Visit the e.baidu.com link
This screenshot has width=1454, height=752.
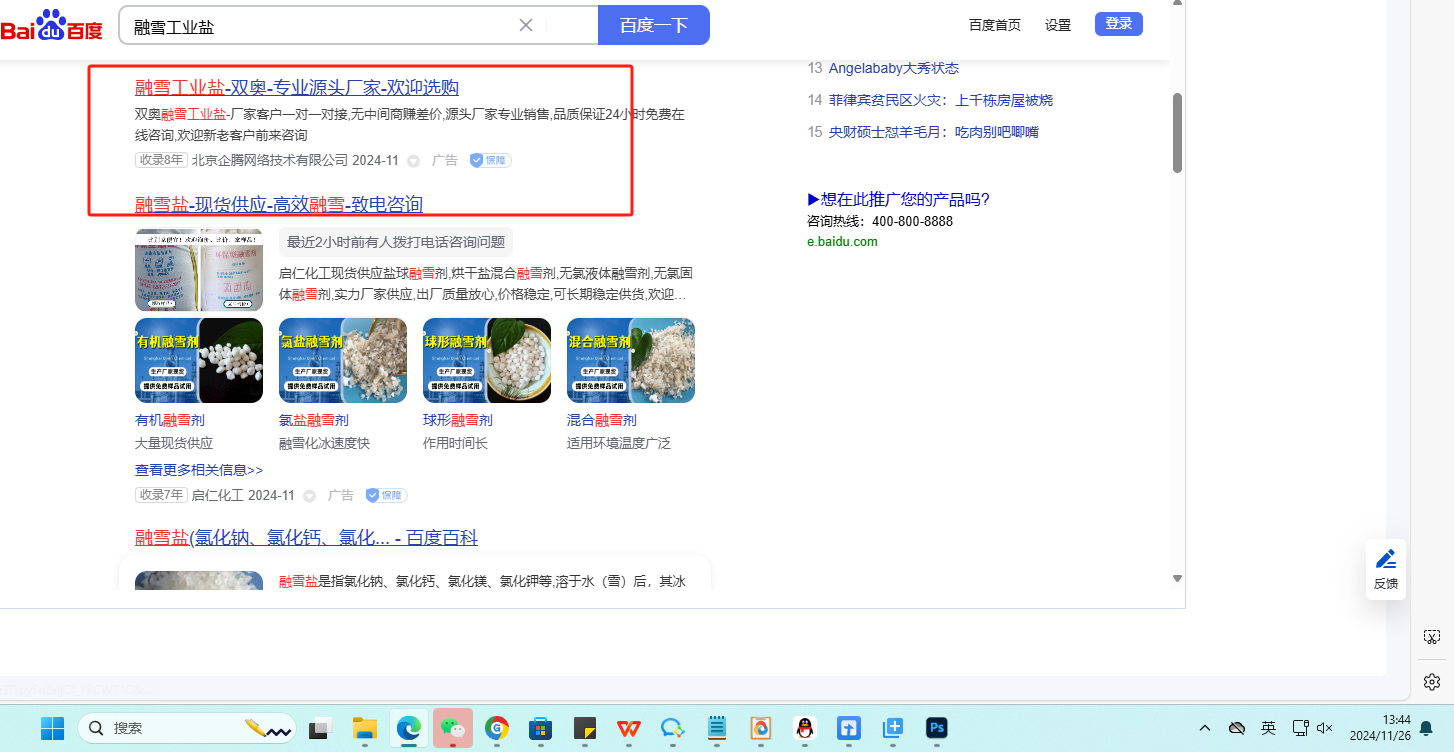tap(842, 242)
